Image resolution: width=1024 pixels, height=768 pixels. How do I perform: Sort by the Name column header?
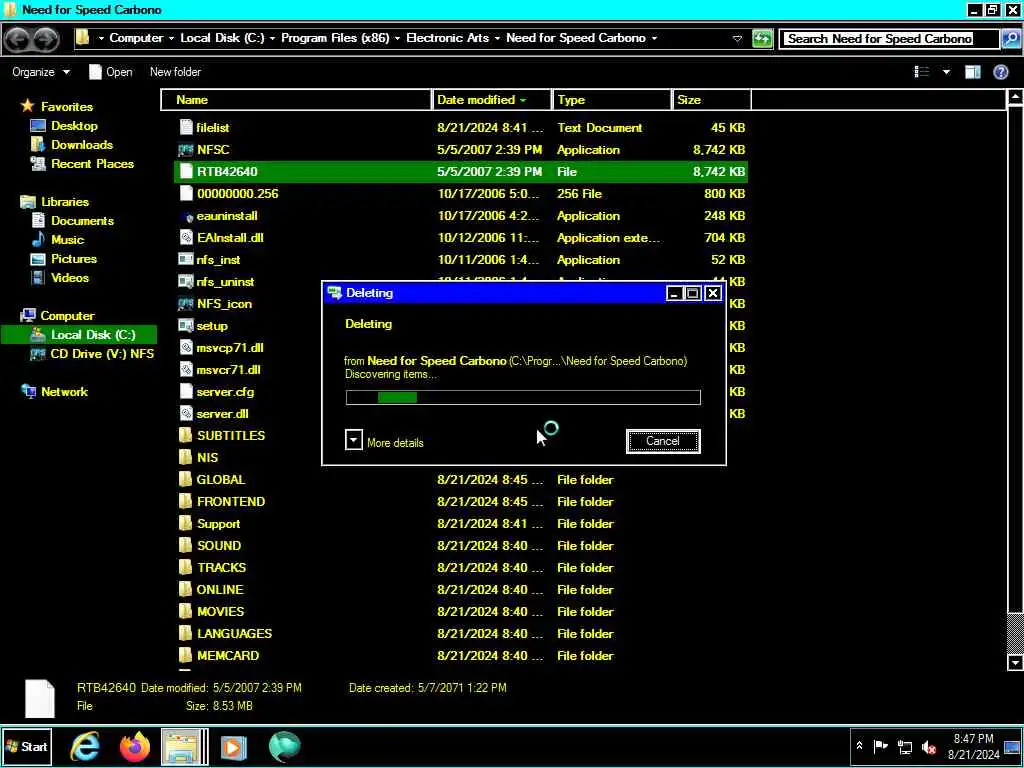[x=297, y=100]
